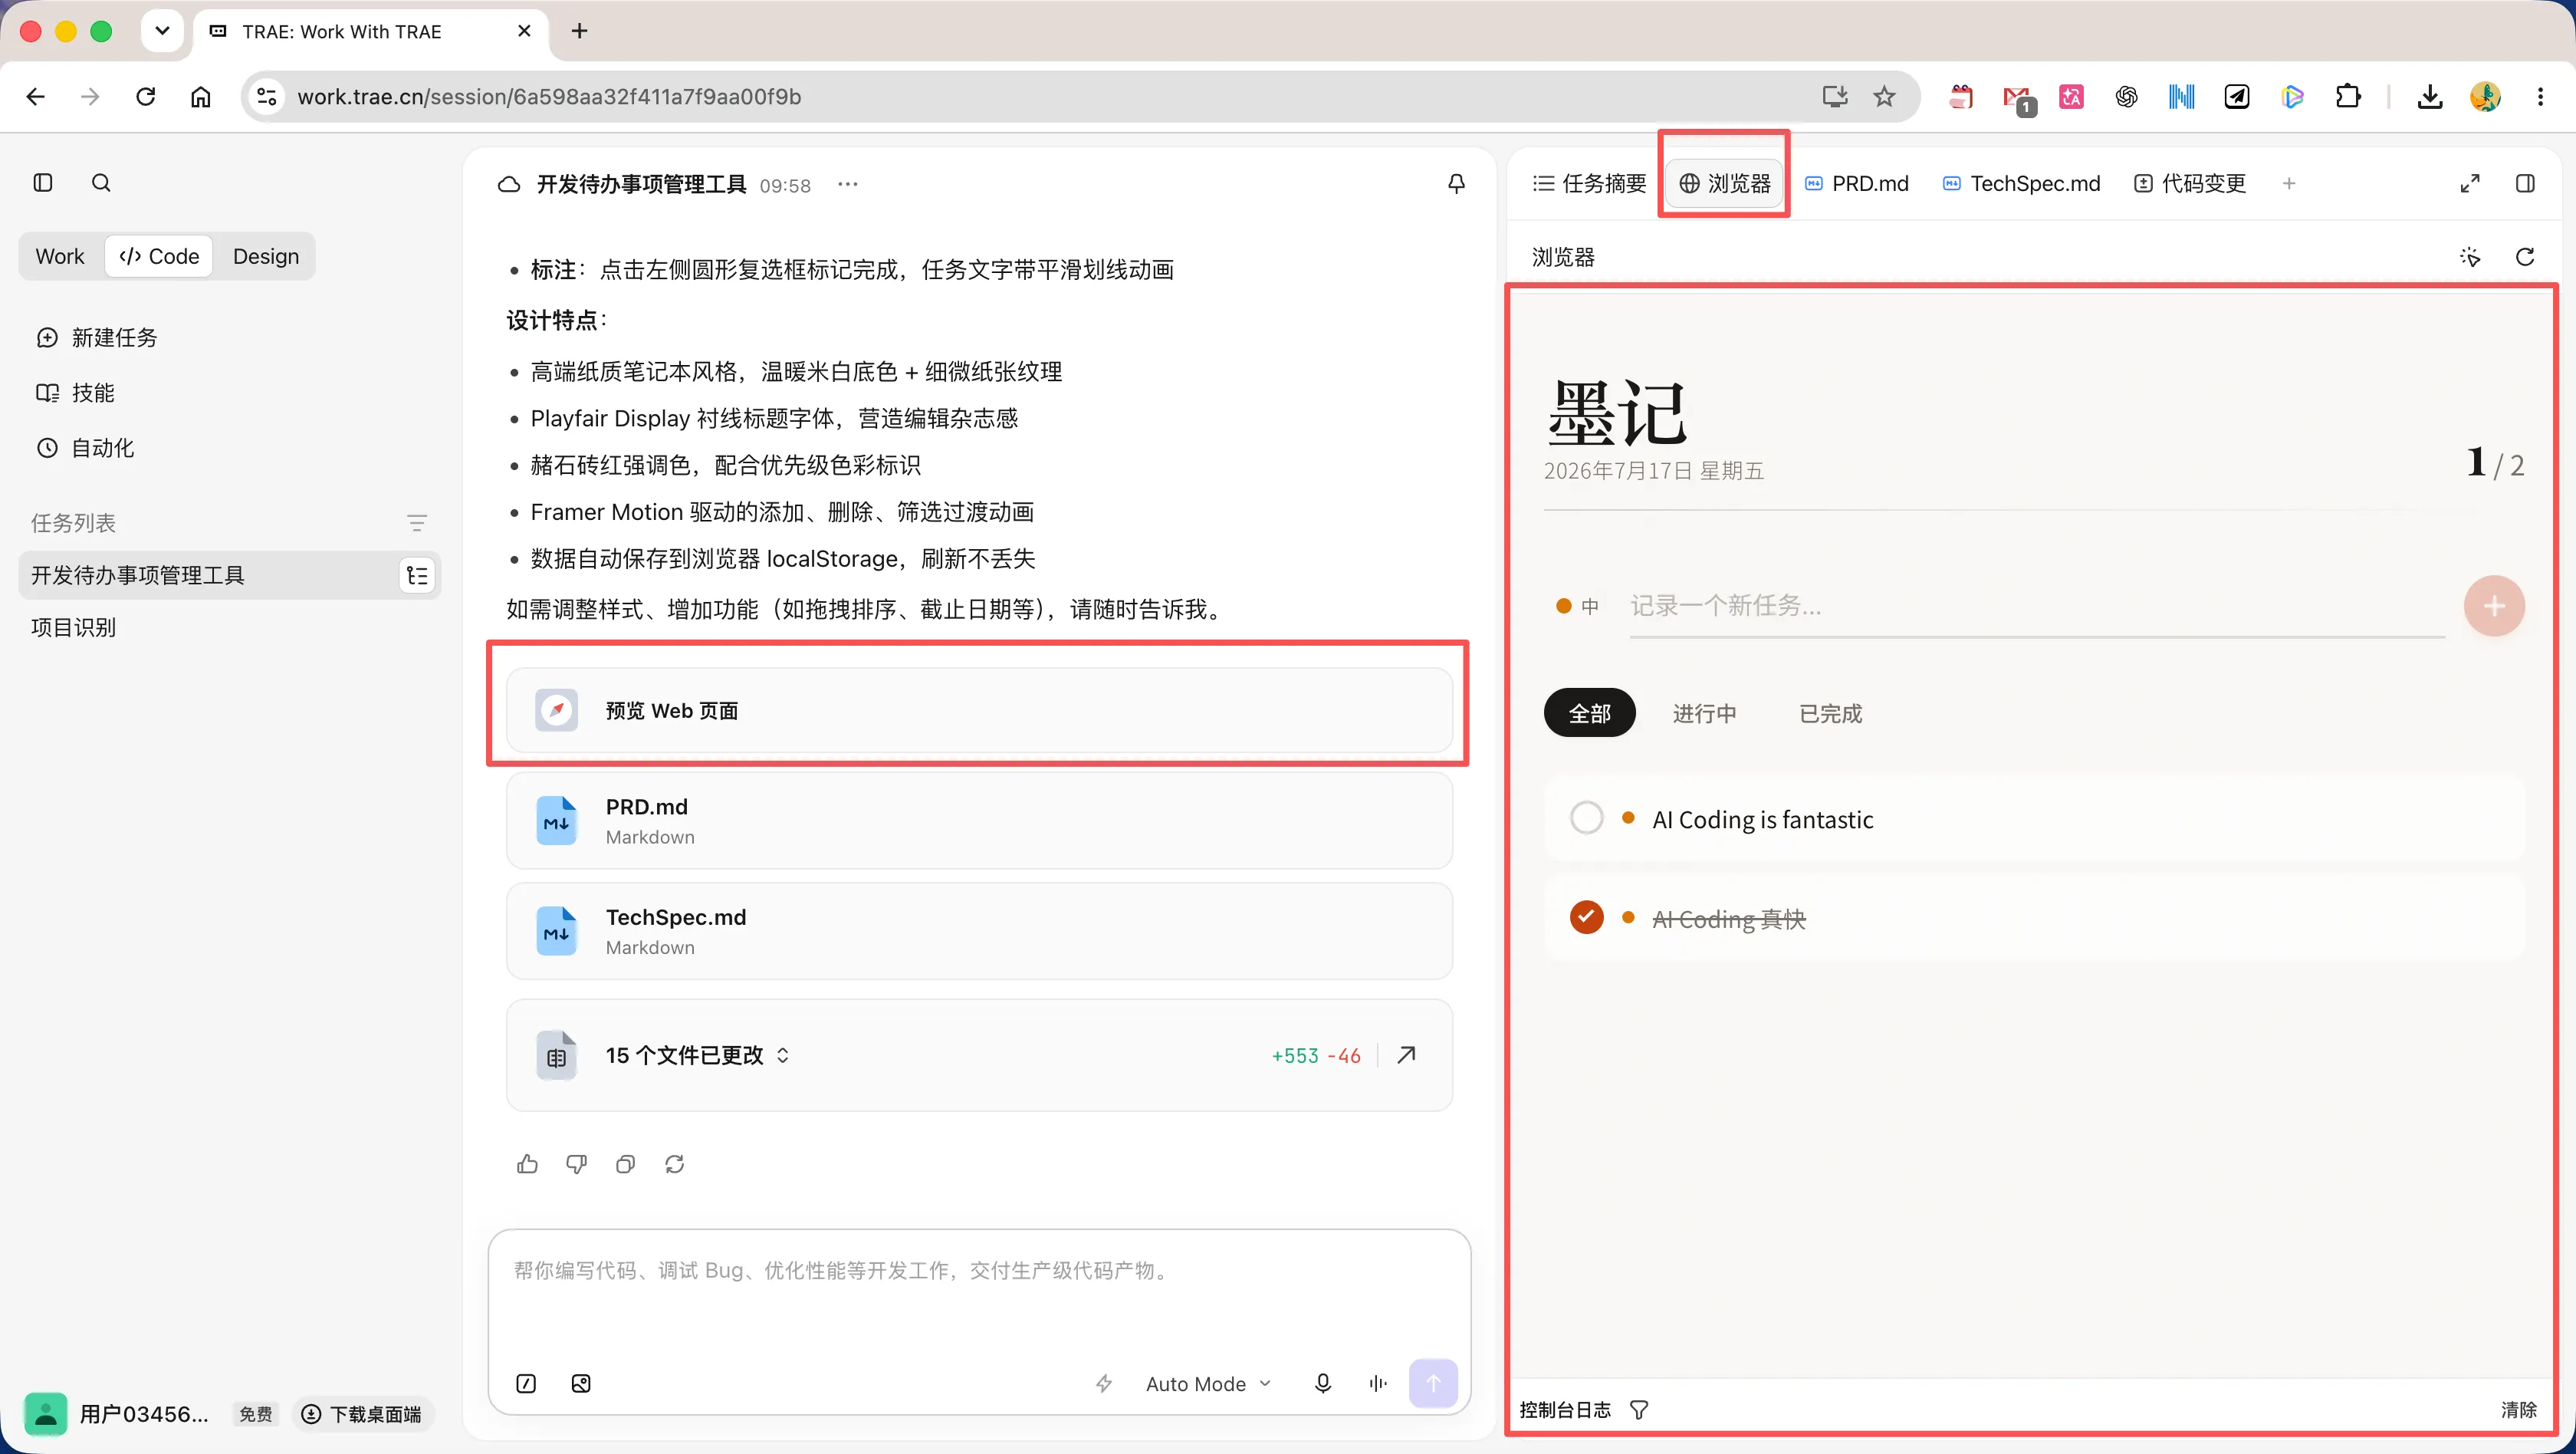Click the element picker icon in browser panel
This screenshot has height=1454, width=2576.
2470,257
